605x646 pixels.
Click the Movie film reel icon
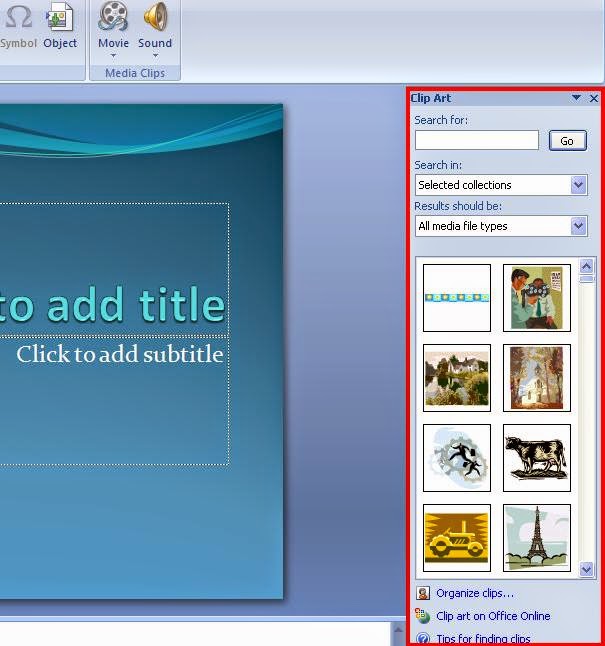pyautogui.click(x=113, y=16)
